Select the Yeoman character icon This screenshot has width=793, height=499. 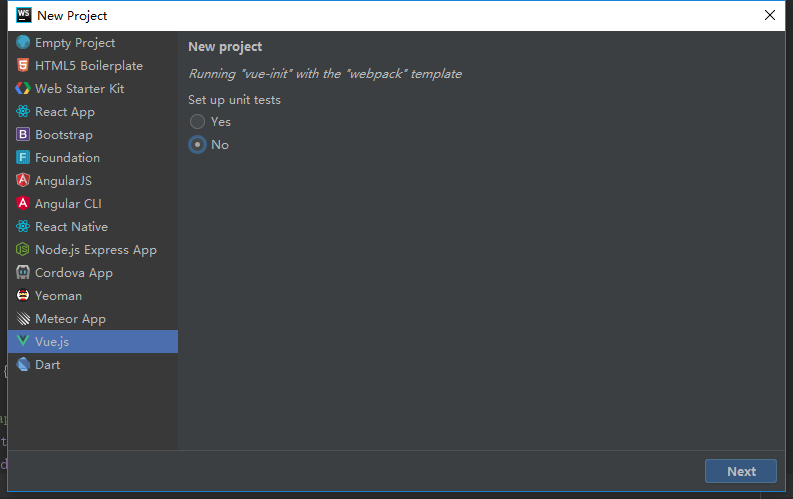click(23, 295)
